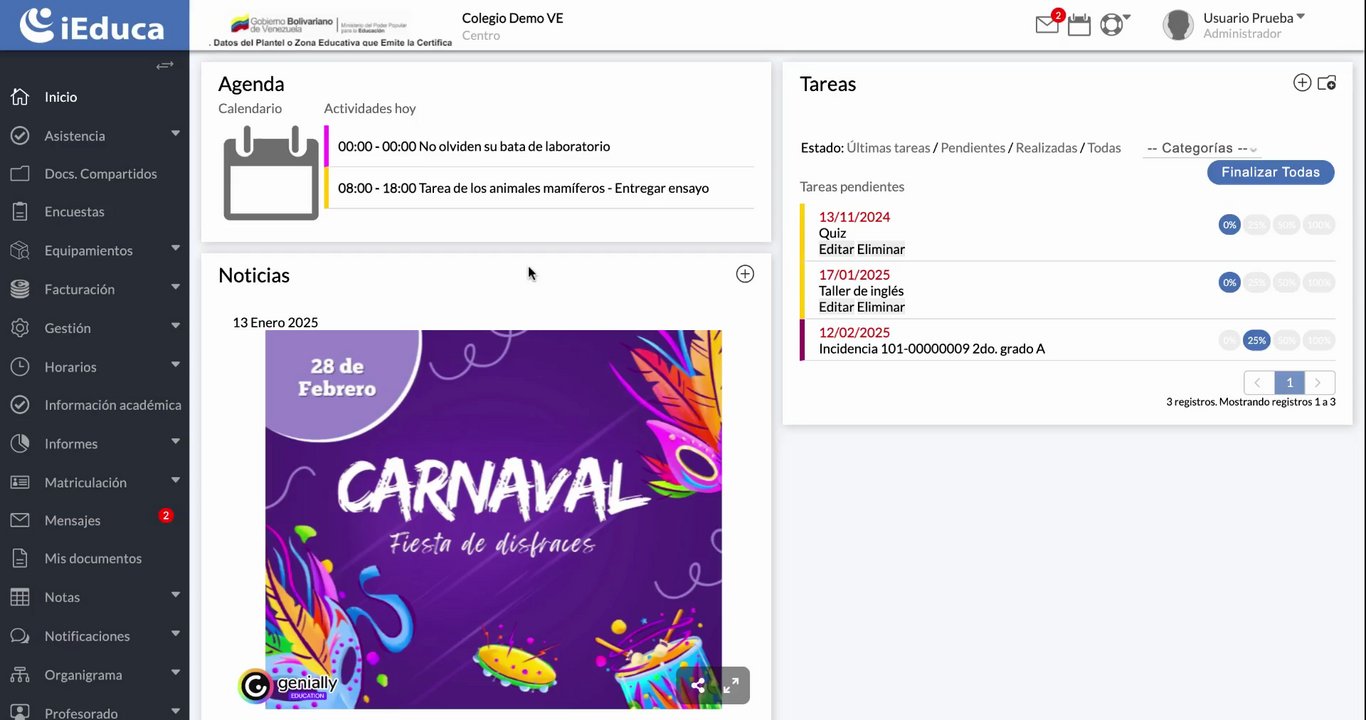The image size is (1366, 720).
Task: Filter tasks by Últimas tareas
Action: pos(888,148)
